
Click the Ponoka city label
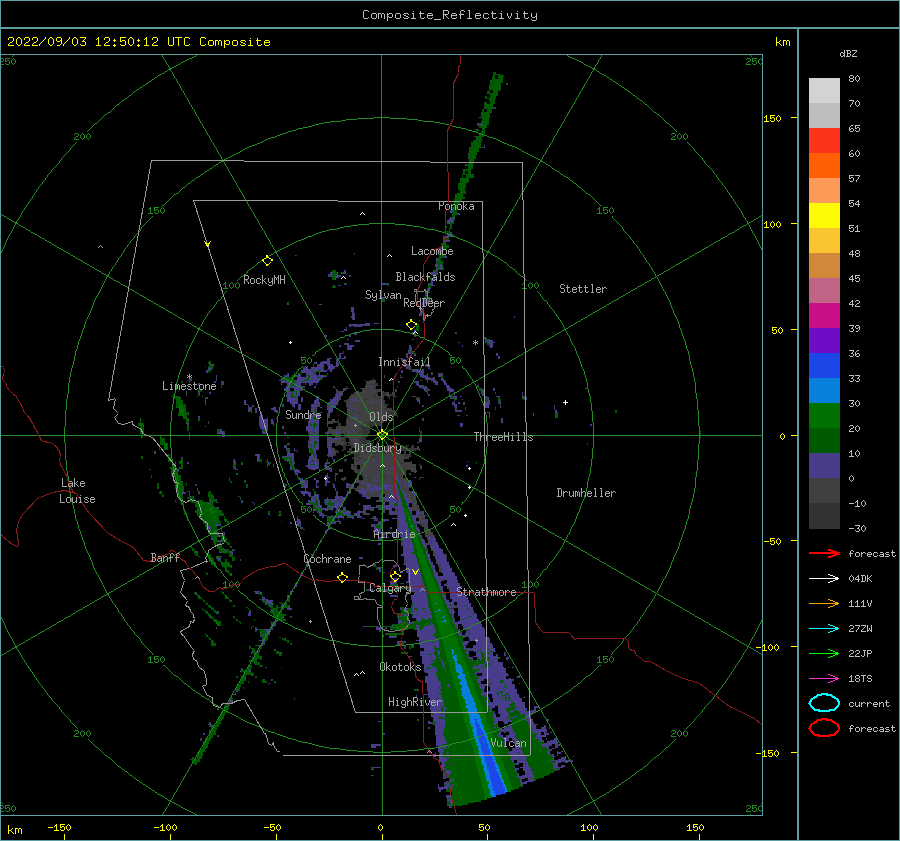[456, 206]
